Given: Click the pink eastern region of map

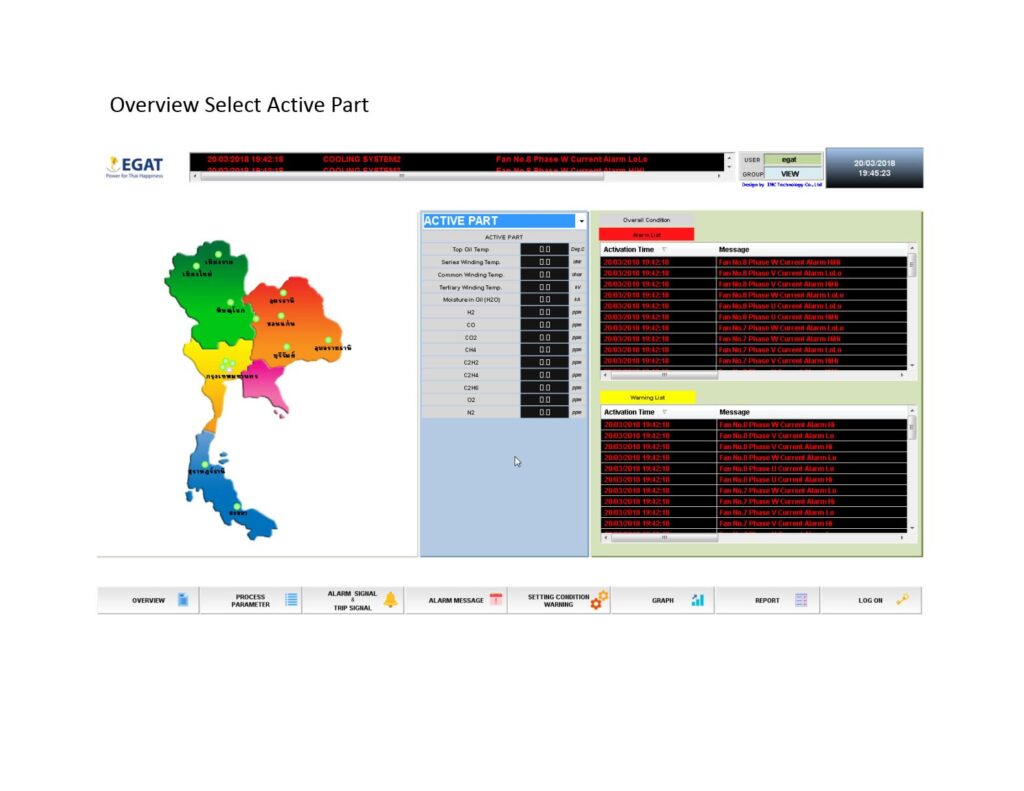Looking at the screenshot, I should click(263, 387).
